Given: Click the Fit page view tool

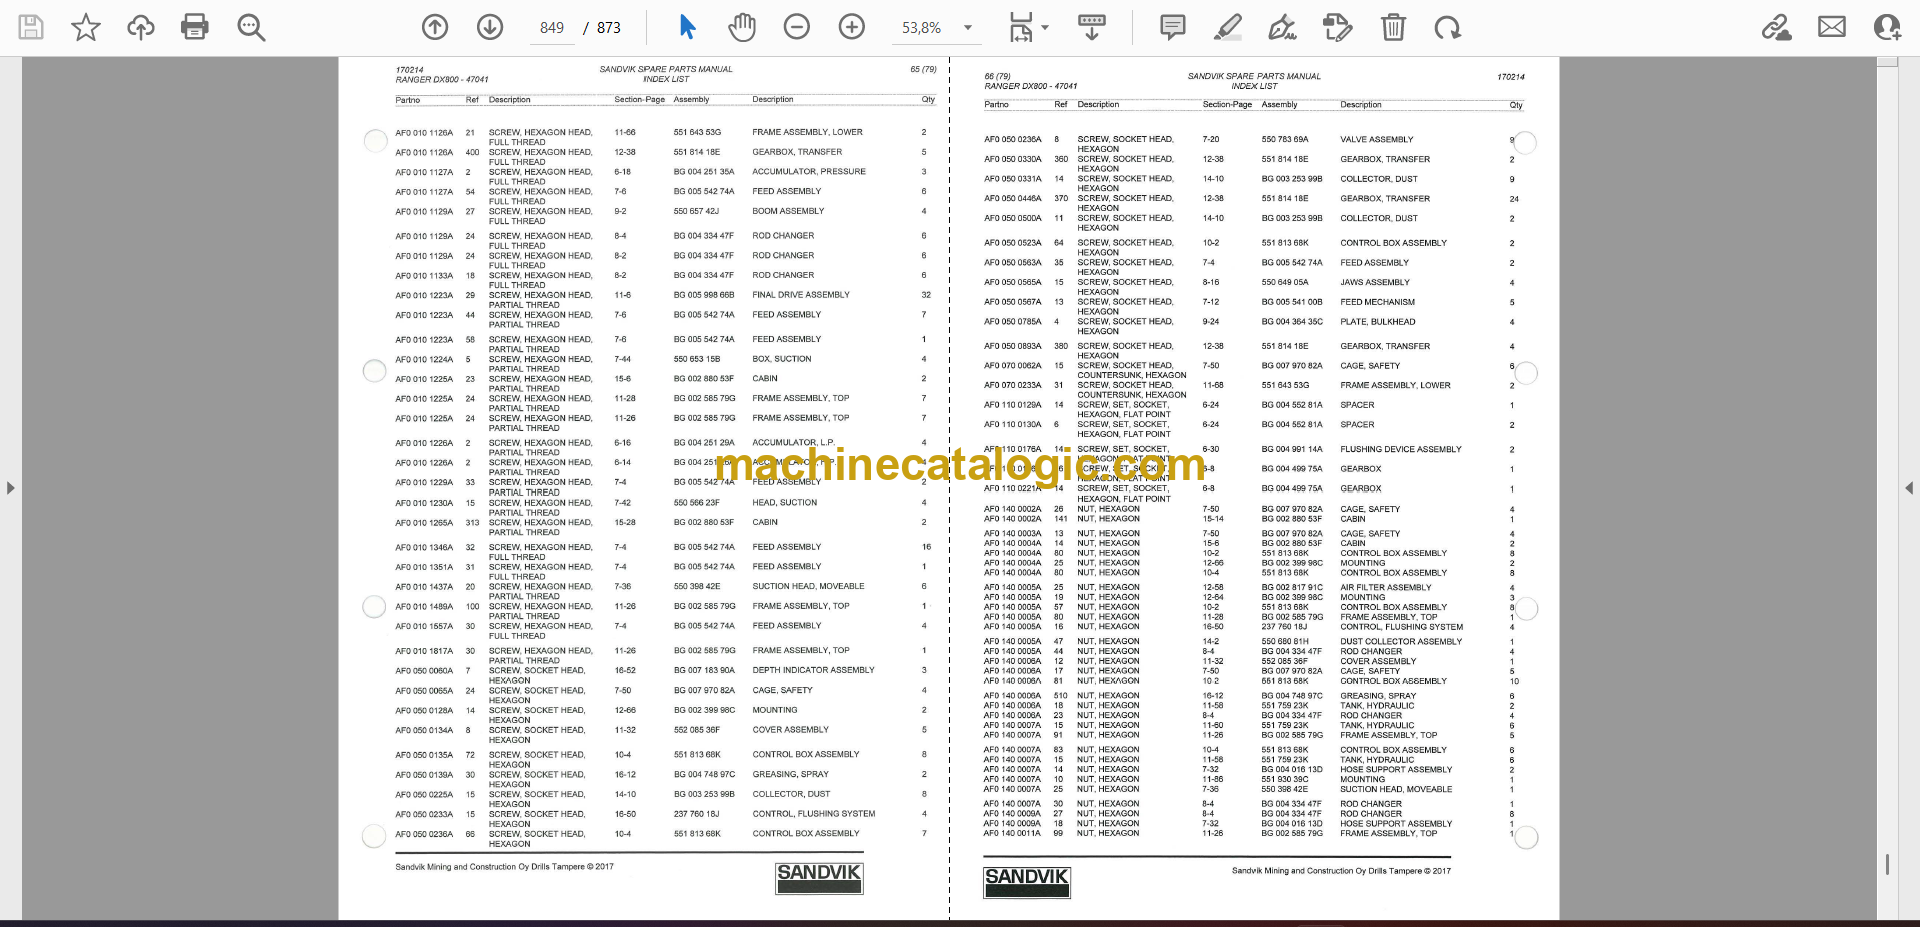Looking at the screenshot, I should (x=1020, y=27).
